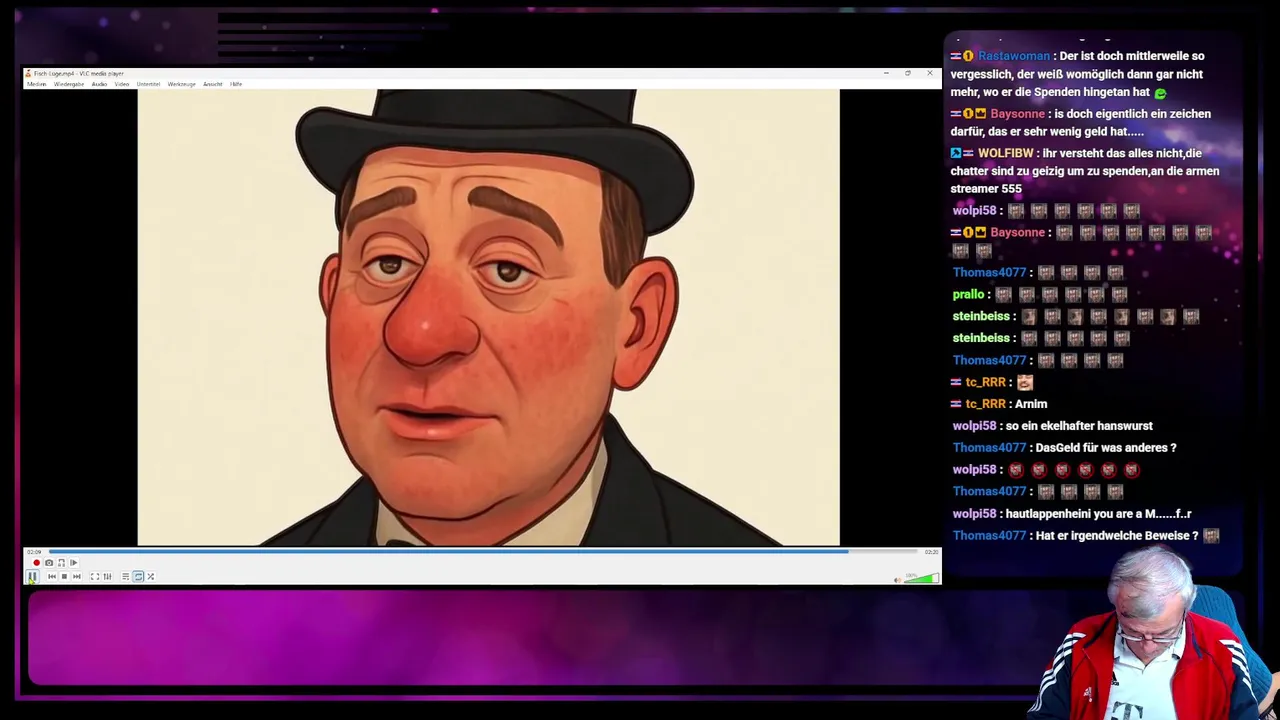Click the VLC cone title bar icon

click(28, 73)
